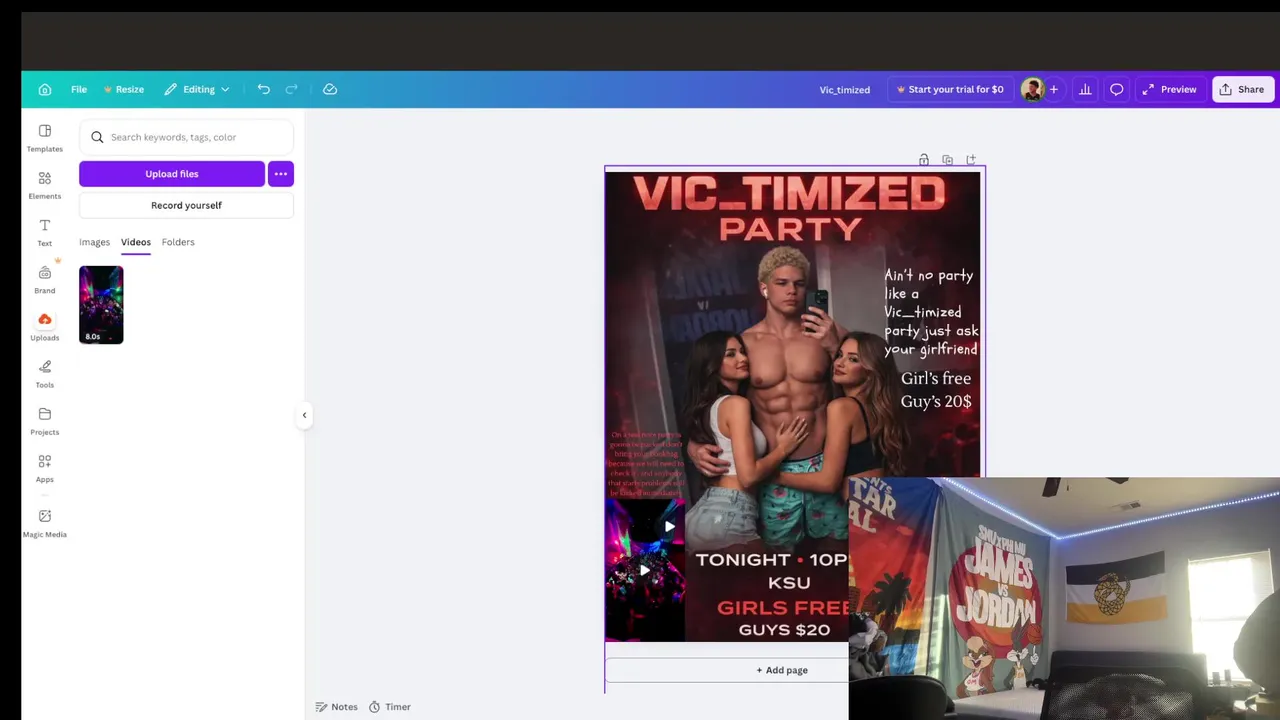Viewport: 1280px width, 720px height.
Task: Duplicate the page icon above canvas
Action: coord(947,160)
